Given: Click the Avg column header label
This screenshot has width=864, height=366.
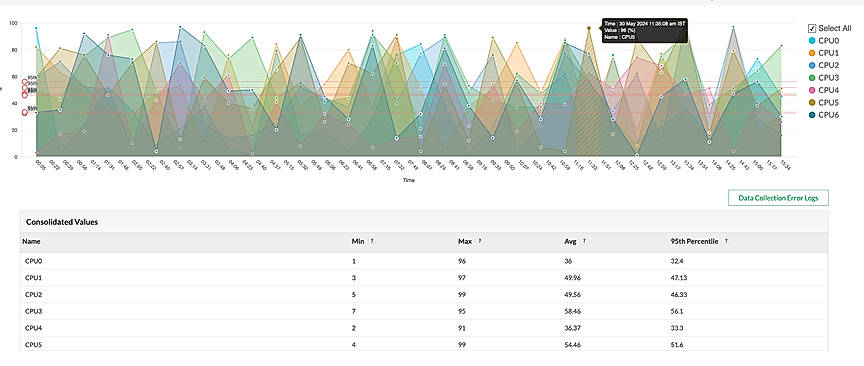Looking at the screenshot, I should (570, 241).
